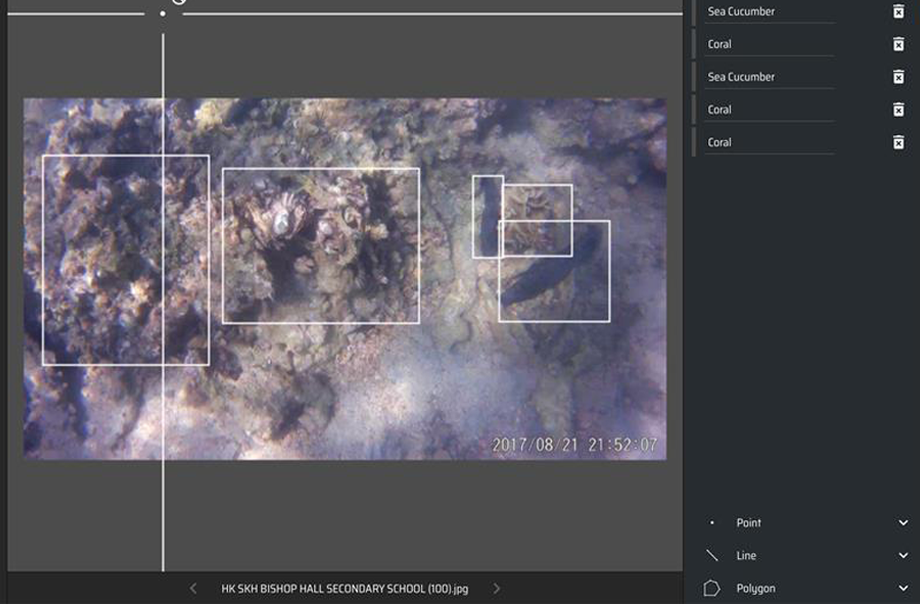Select the Polygon annotation tool icon
920x604 pixels.
tap(712, 588)
